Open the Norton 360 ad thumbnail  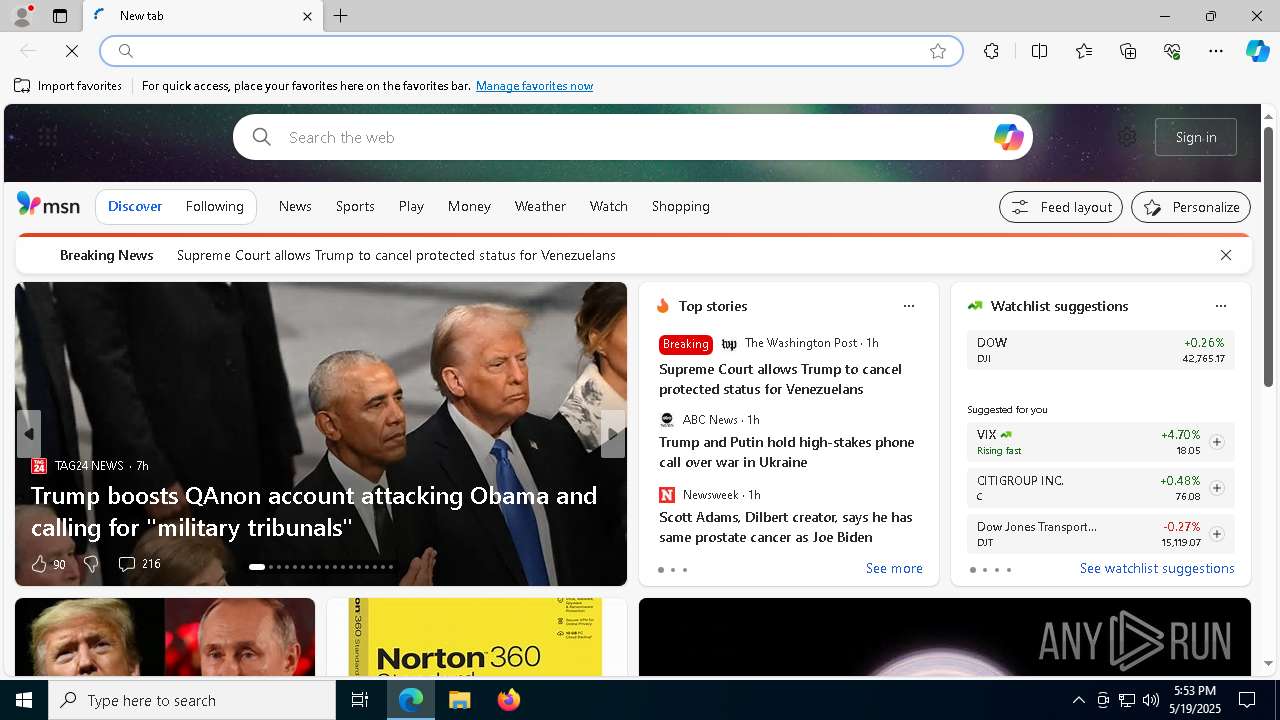(x=476, y=637)
